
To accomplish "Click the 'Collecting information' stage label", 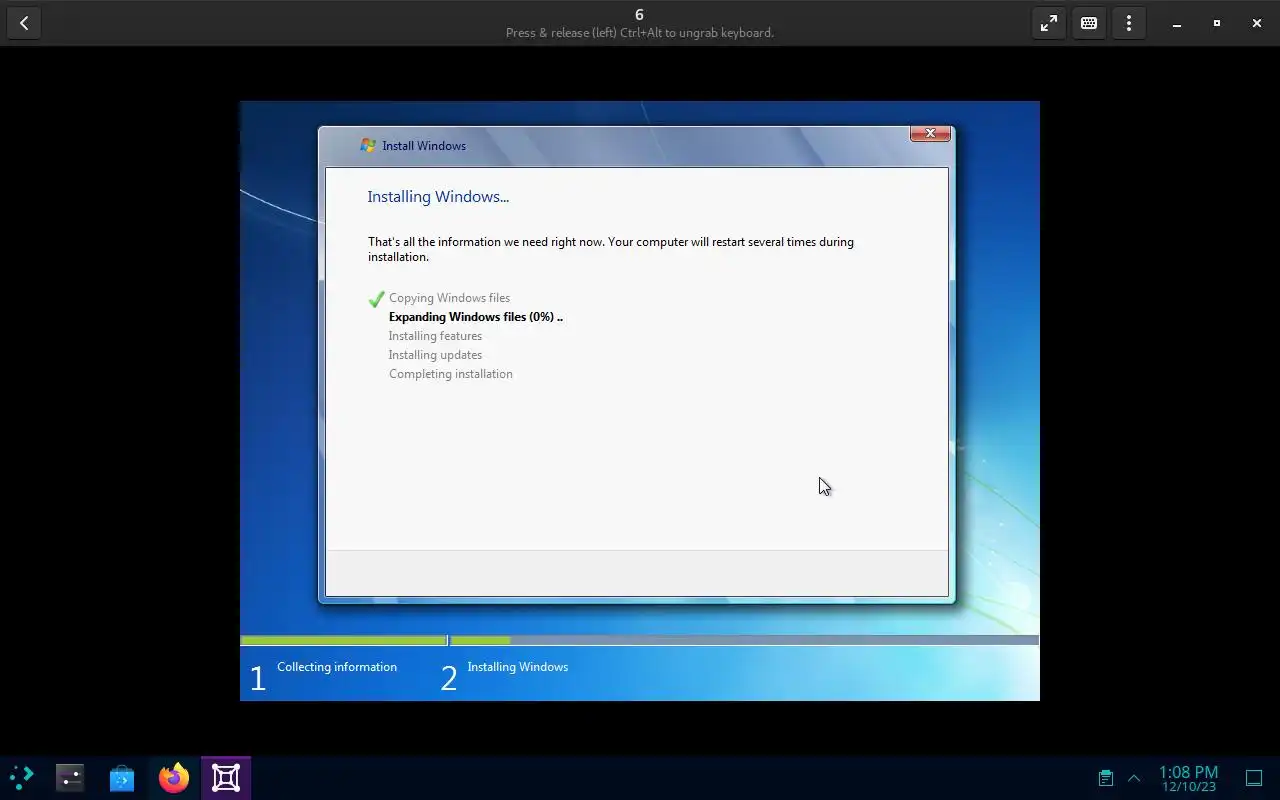I will click(x=337, y=667).
